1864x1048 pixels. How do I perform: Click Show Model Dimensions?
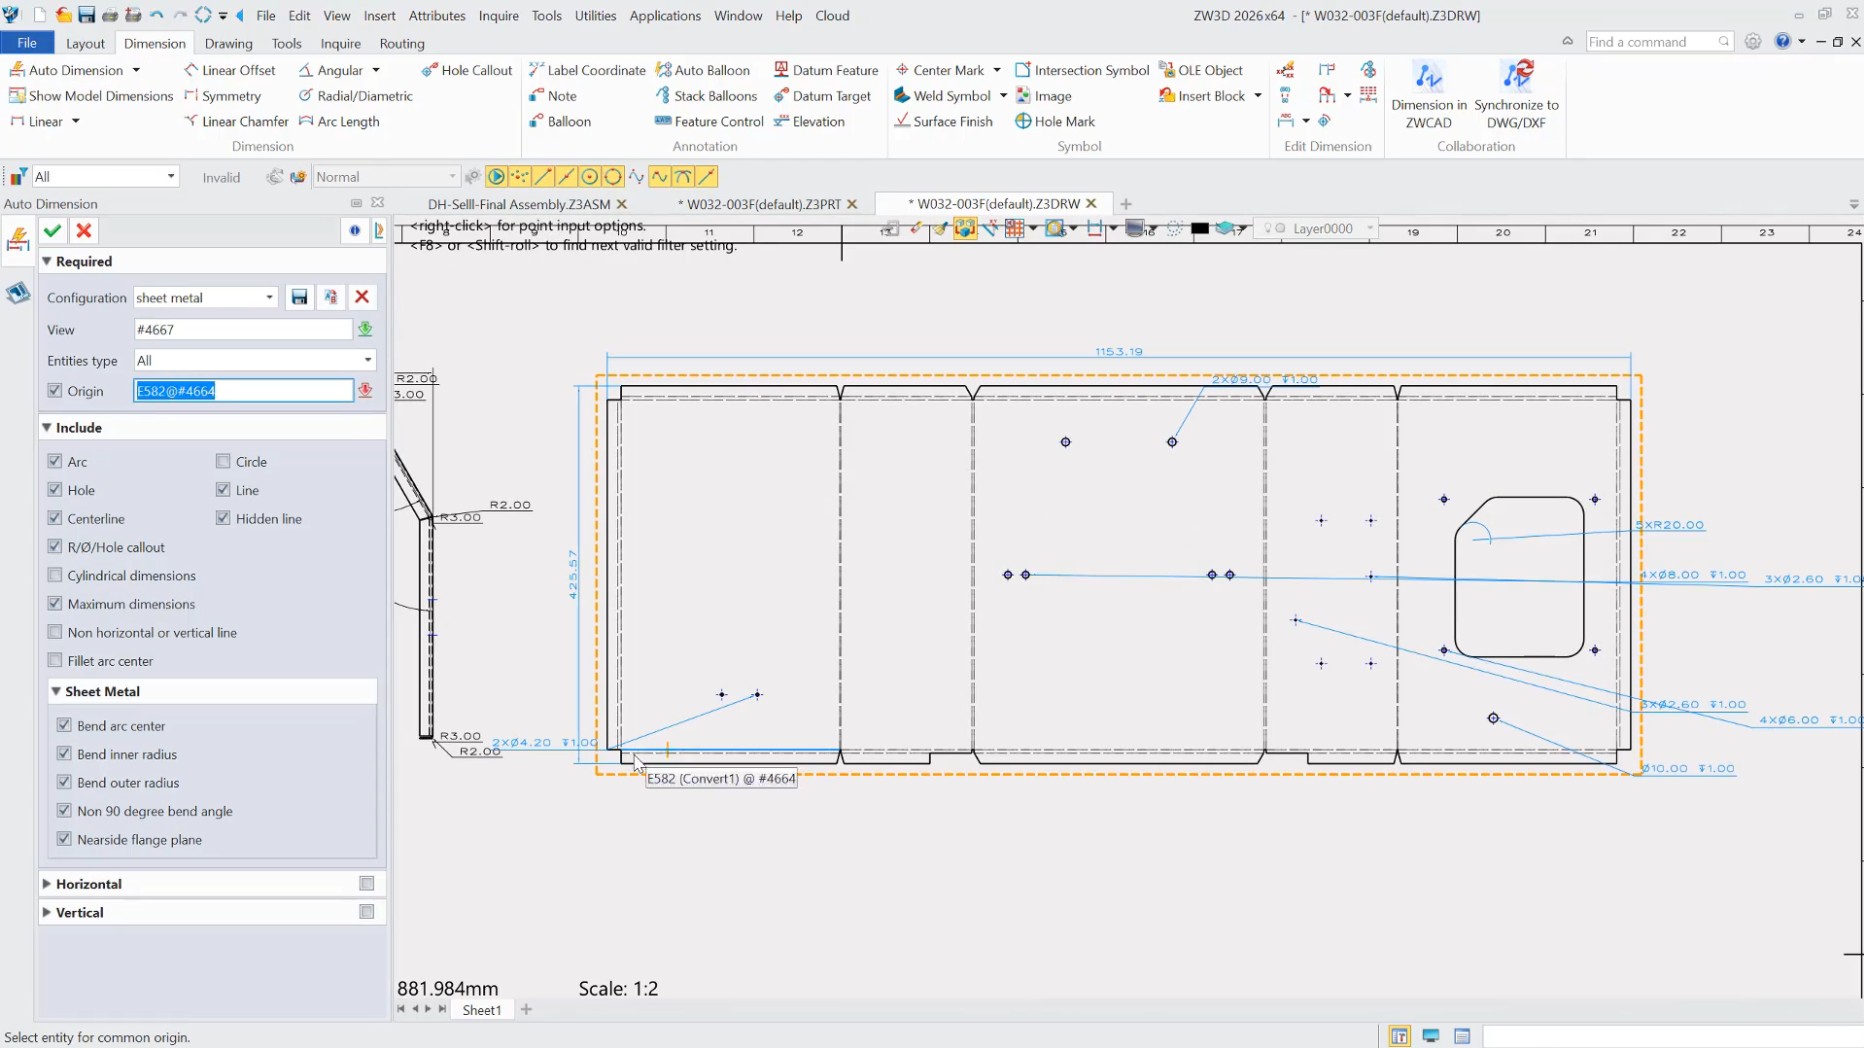coord(91,96)
